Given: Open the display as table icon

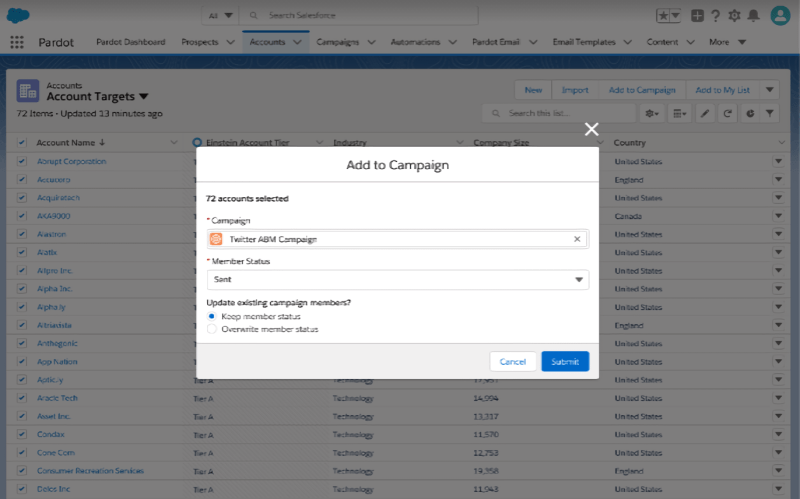Looking at the screenshot, I should point(680,113).
